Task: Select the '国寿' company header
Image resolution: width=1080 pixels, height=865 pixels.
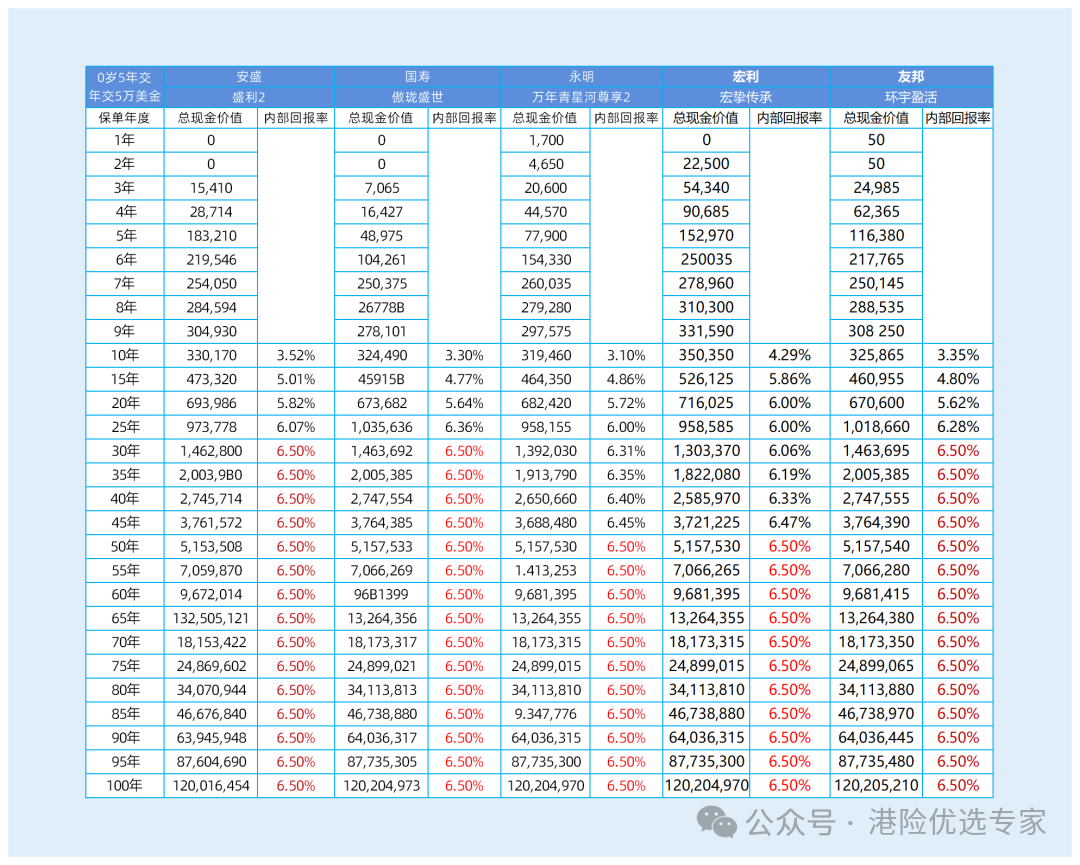Action: click(x=417, y=76)
